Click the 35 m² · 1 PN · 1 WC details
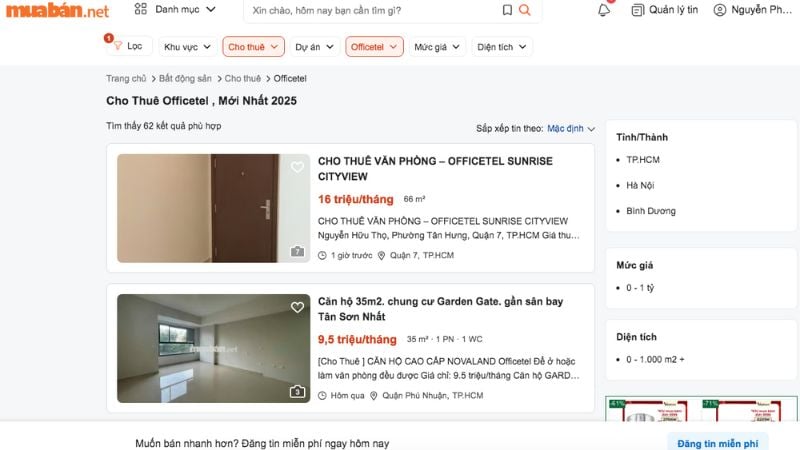The width and height of the screenshot is (800, 450). 444,339
